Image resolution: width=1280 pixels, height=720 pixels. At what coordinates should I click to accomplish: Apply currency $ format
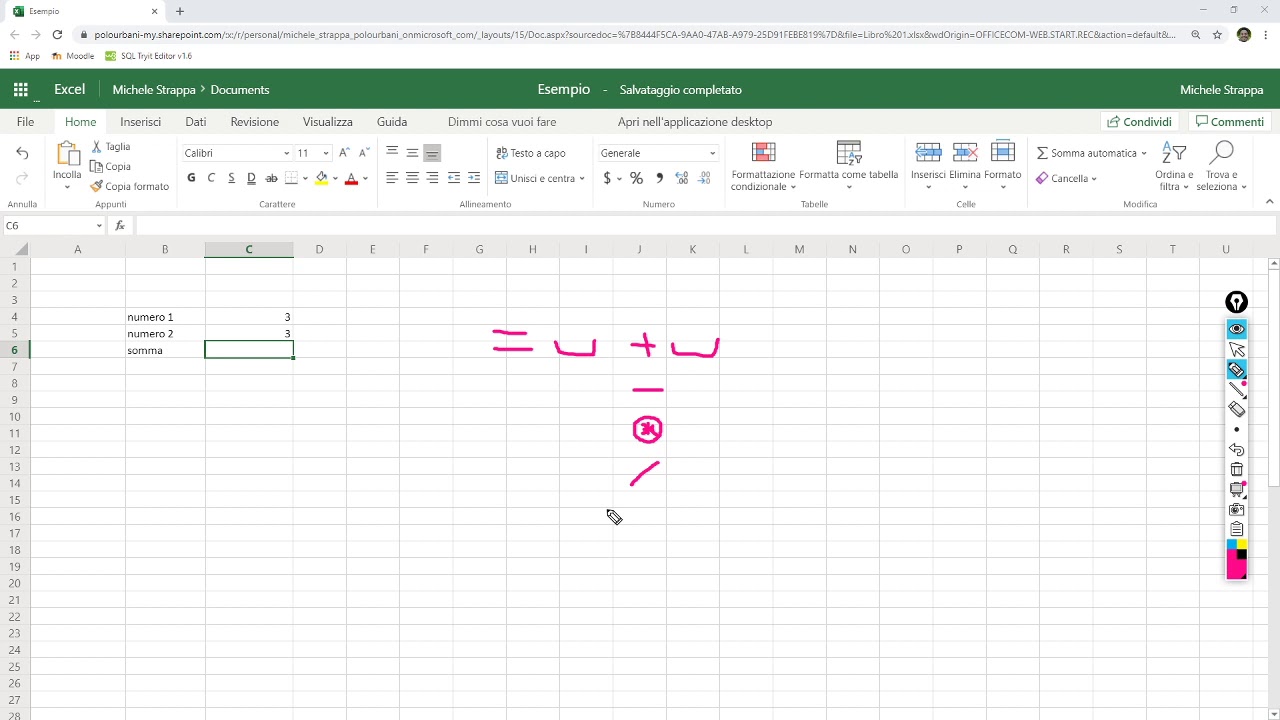point(607,178)
